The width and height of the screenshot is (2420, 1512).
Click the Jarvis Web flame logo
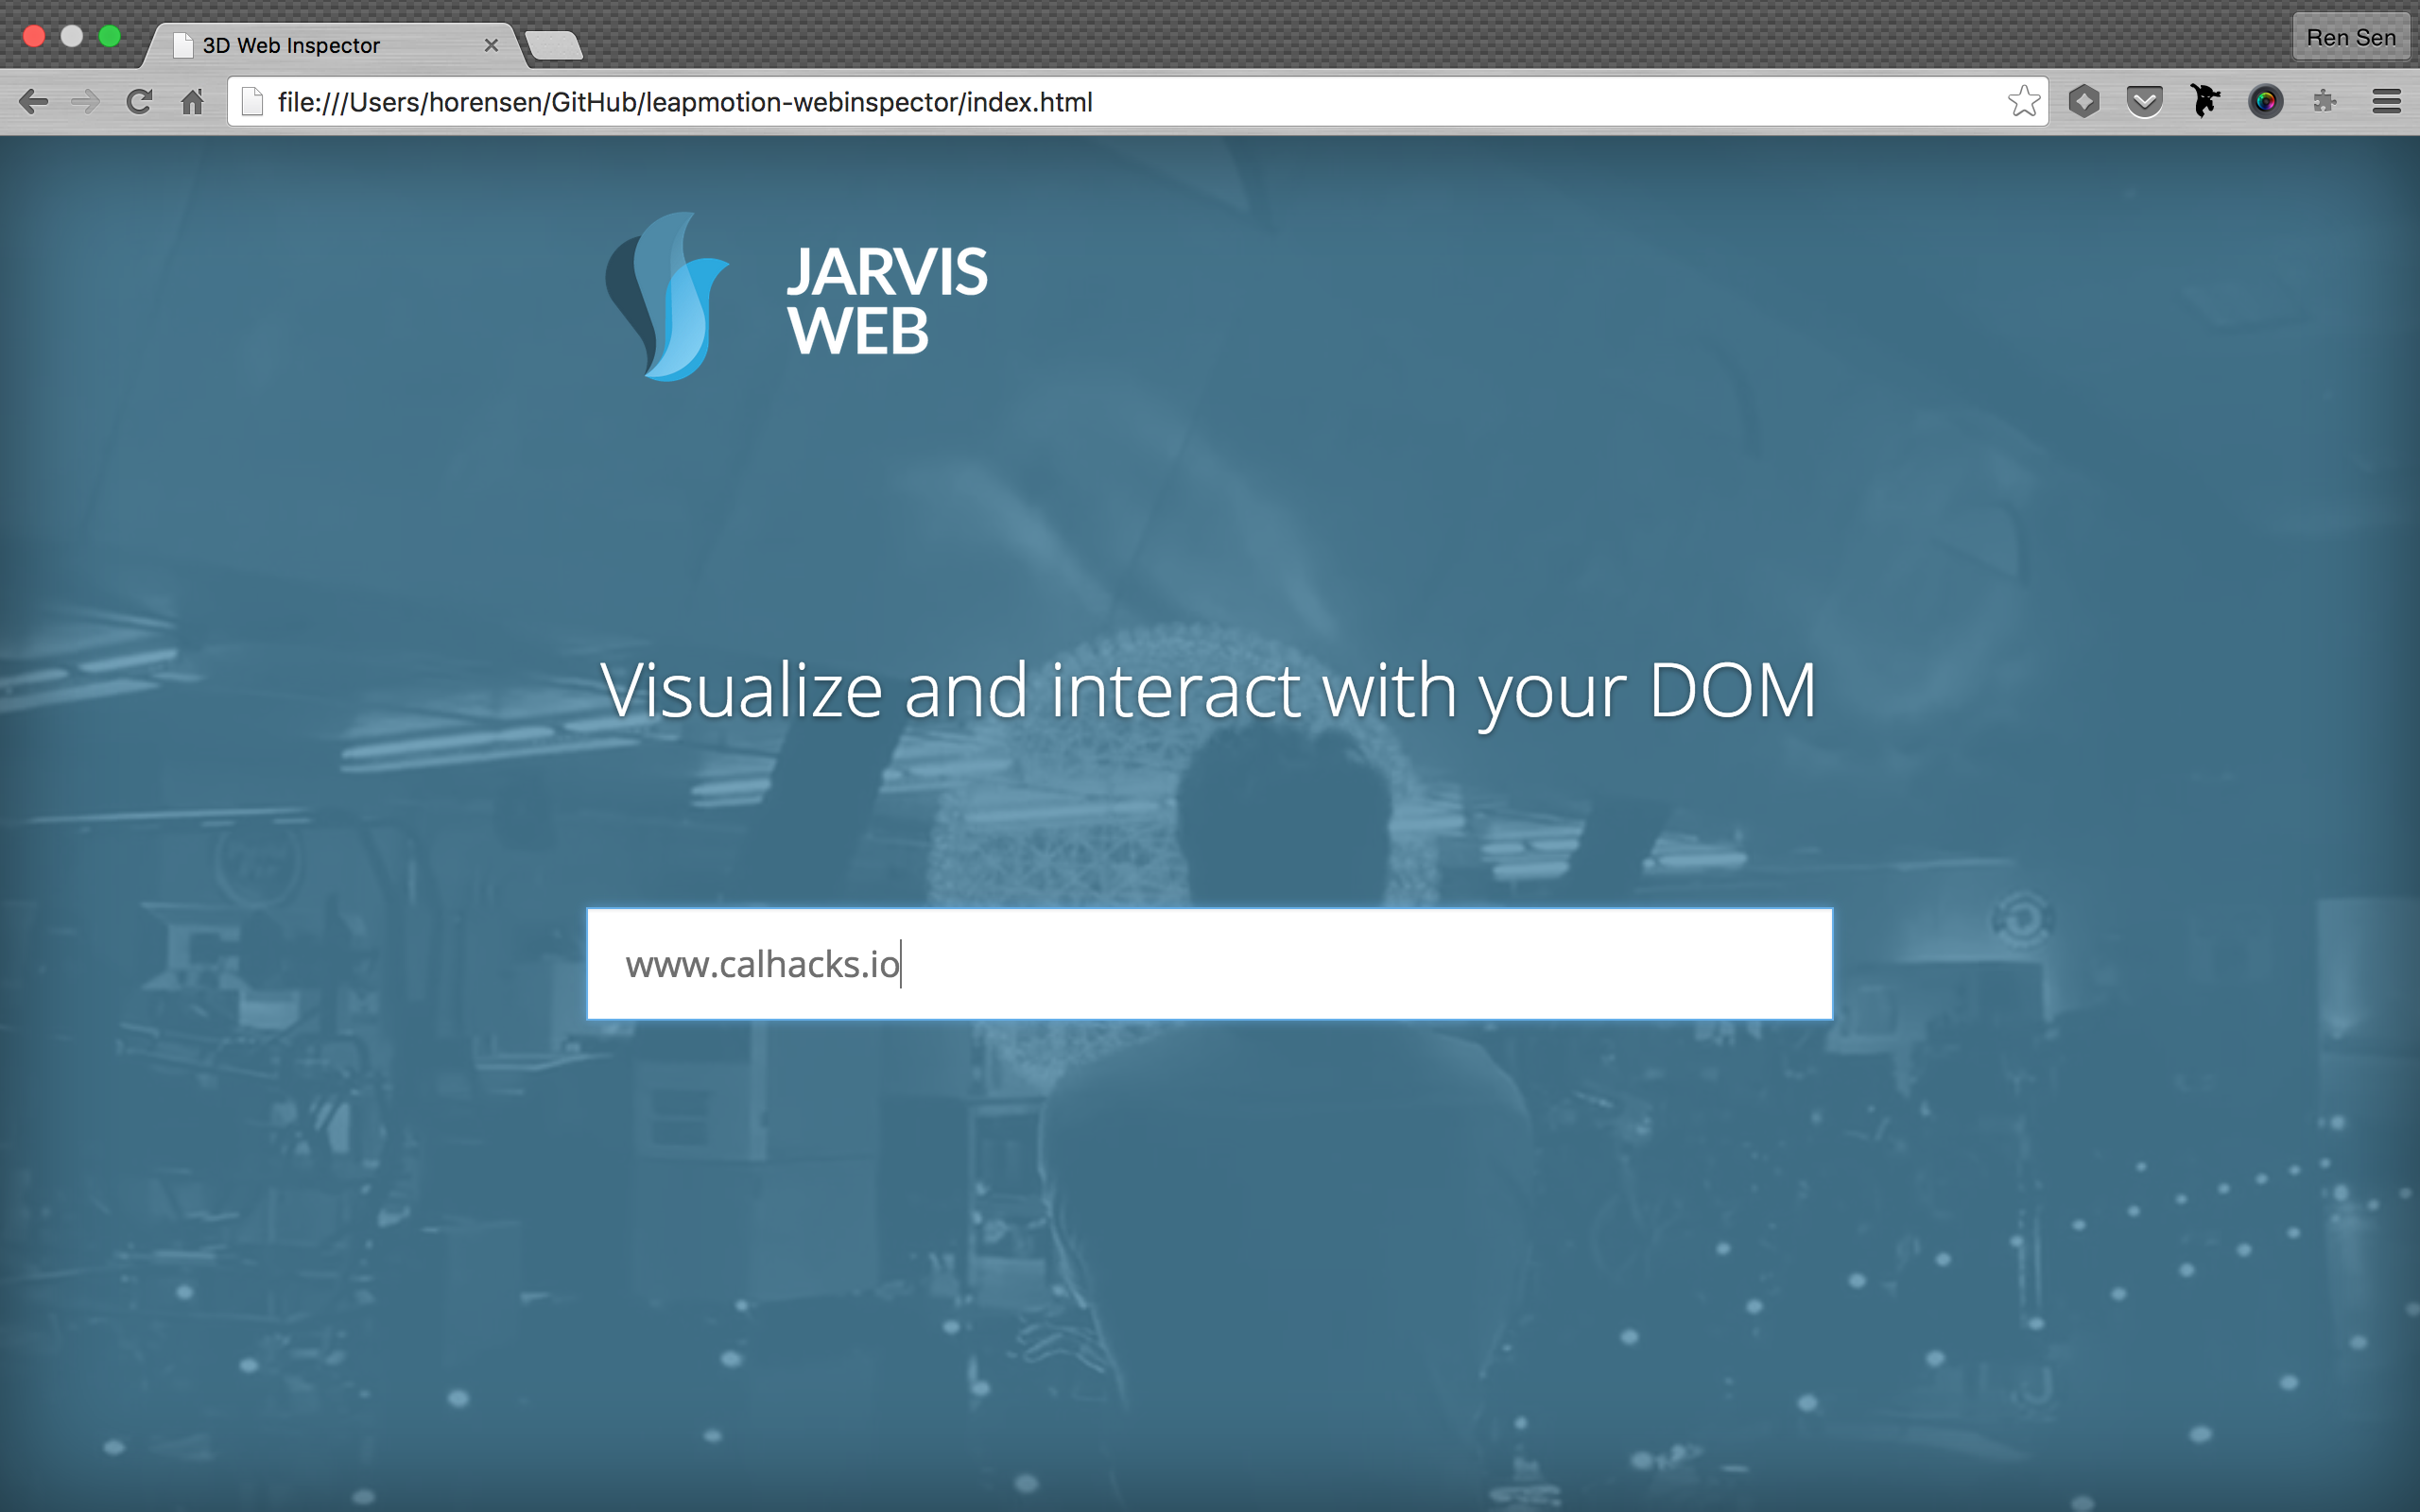coord(668,298)
